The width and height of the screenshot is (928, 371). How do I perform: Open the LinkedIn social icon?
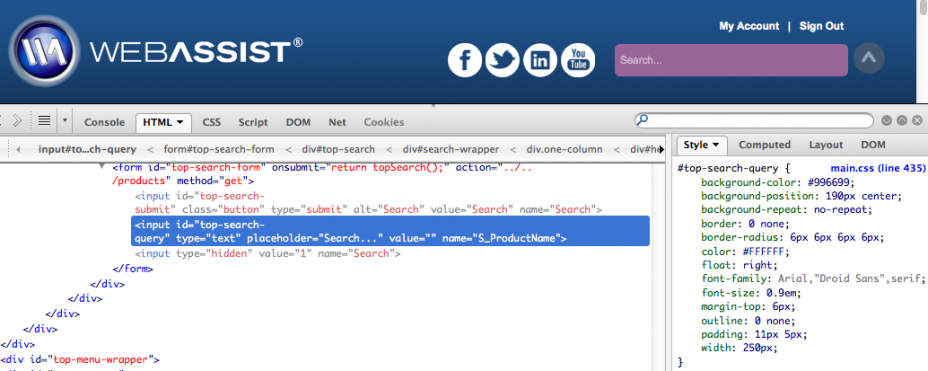coord(540,60)
